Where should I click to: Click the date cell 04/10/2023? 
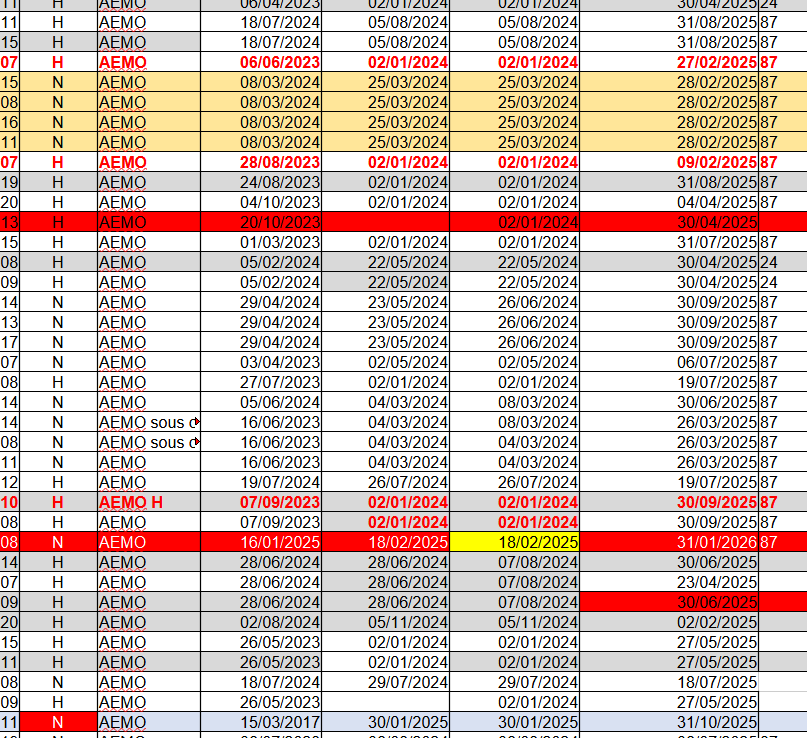pyautogui.click(x=280, y=202)
